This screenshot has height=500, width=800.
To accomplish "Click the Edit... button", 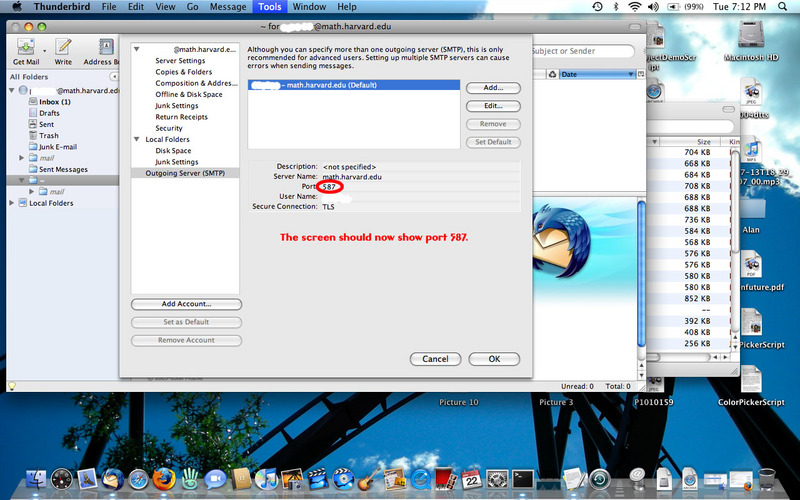I will coord(493,106).
